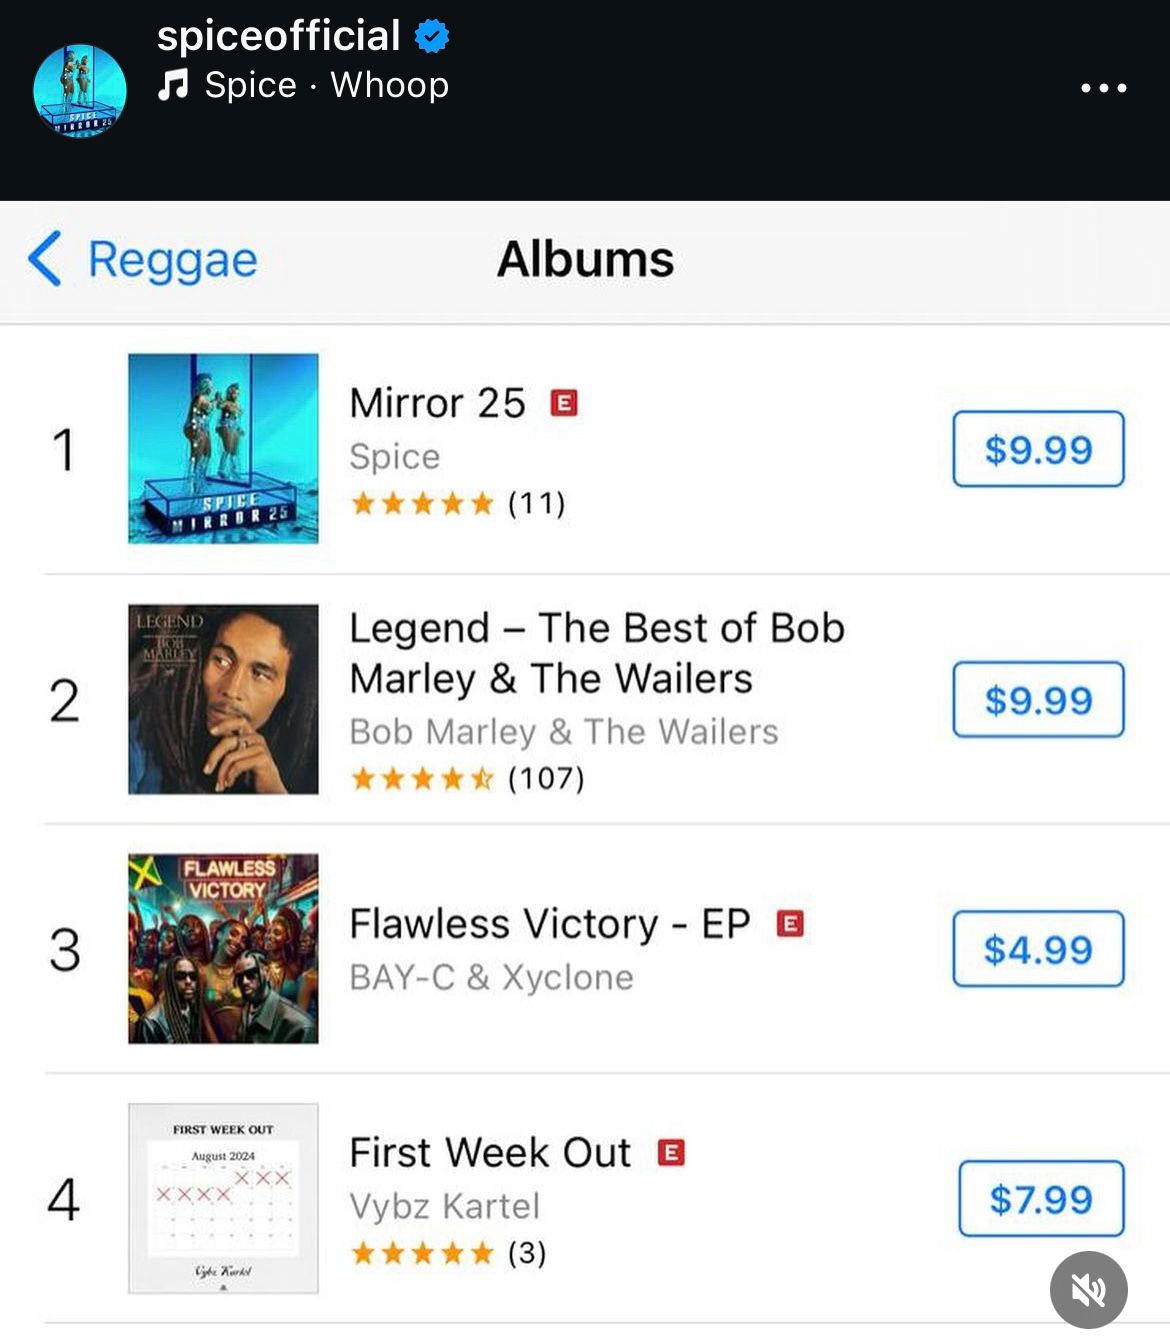Image resolution: width=1170 pixels, height=1337 pixels.
Task: Go back using the blue chevron
Action: tap(45, 259)
